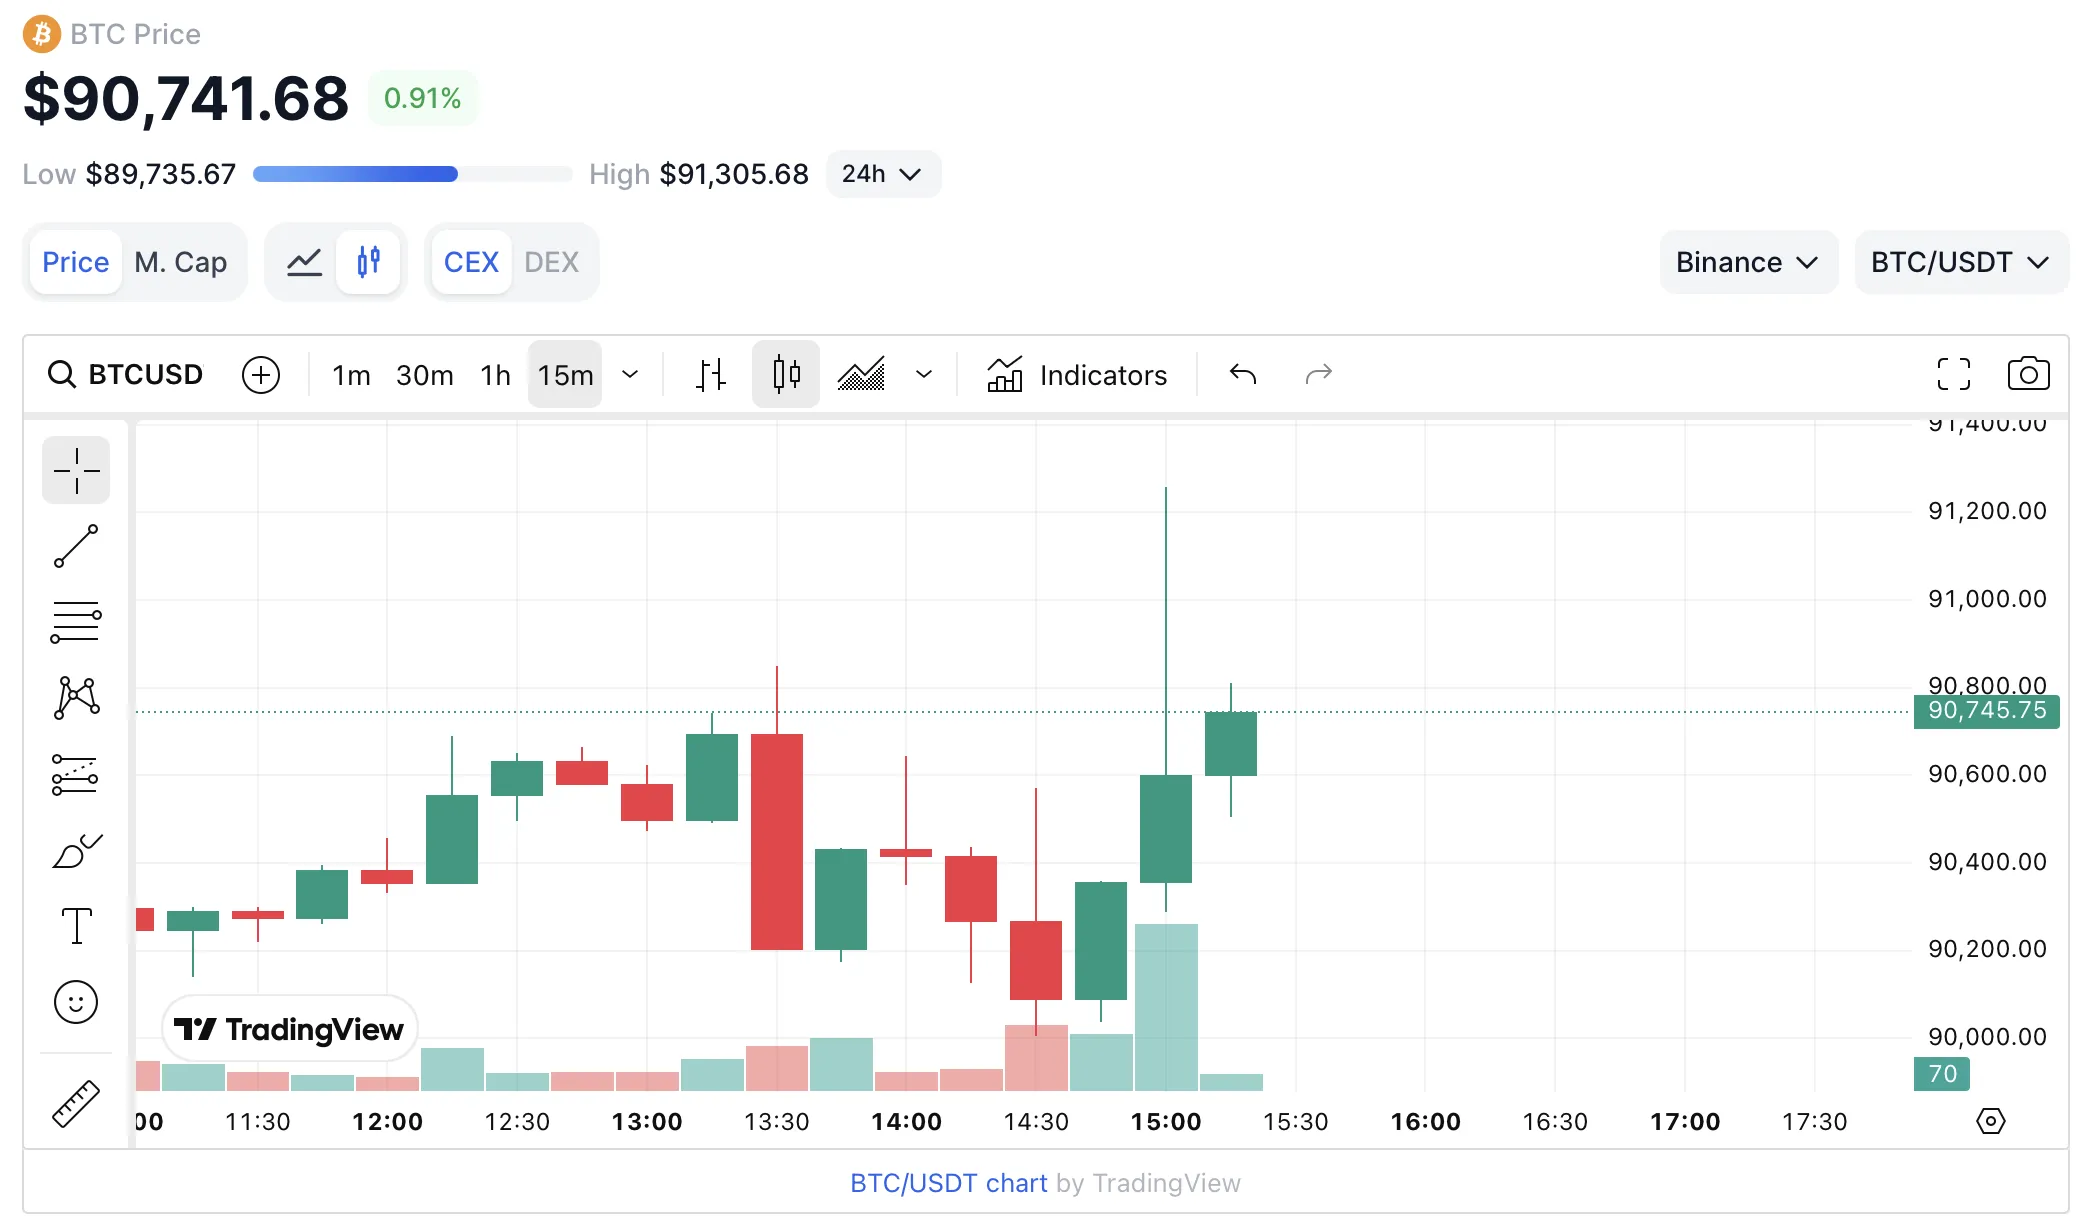The height and width of the screenshot is (1228, 2084).
Task: Enter fullscreen chart mode
Action: click(x=1953, y=374)
